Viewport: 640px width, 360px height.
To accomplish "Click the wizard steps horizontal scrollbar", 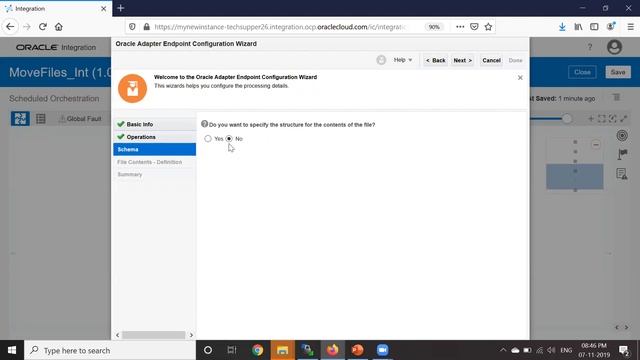I will (154, 335).
